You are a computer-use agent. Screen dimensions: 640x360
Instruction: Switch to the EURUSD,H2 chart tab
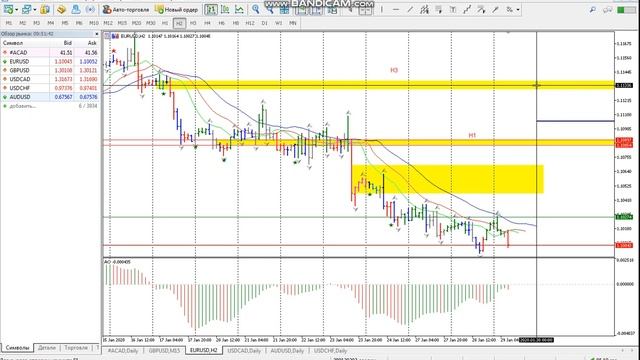(x=204, y=351)
